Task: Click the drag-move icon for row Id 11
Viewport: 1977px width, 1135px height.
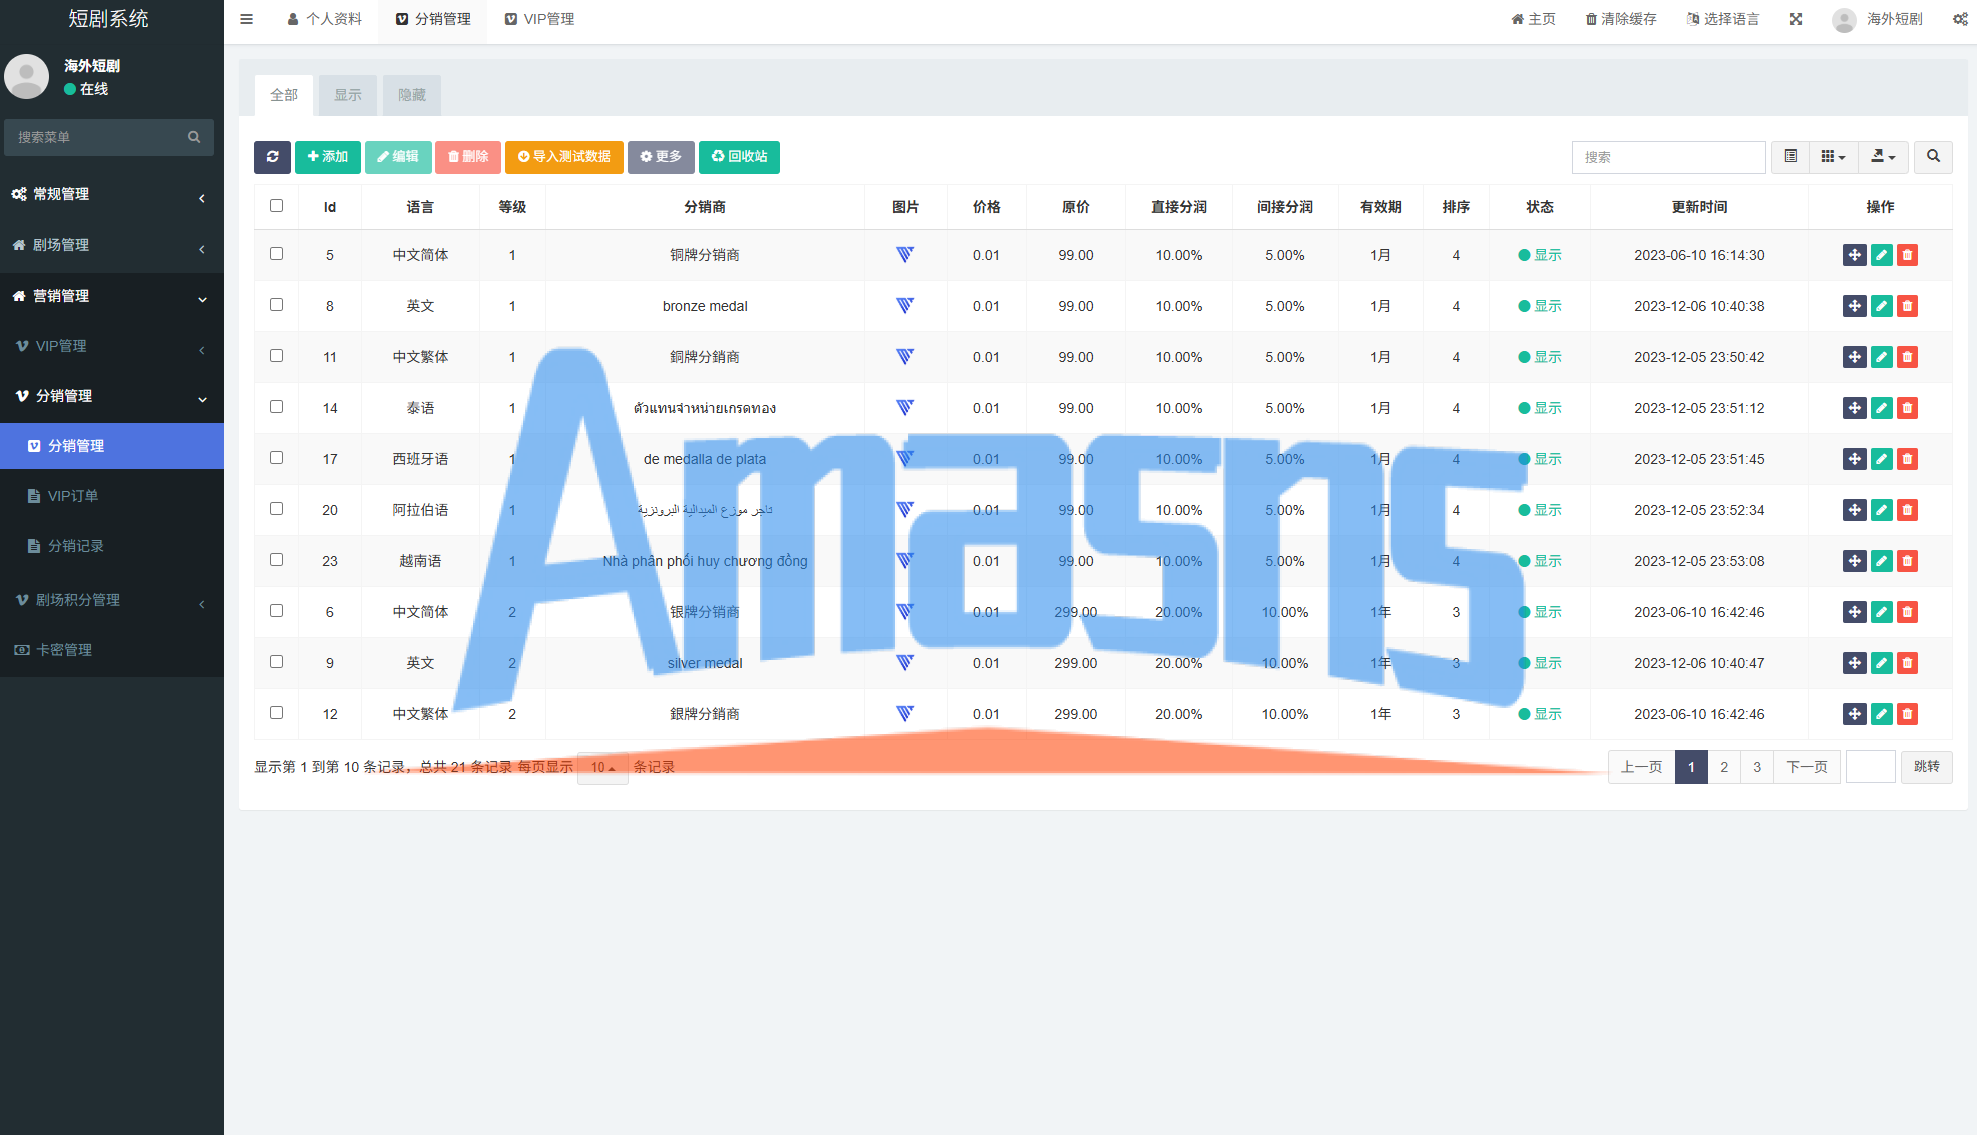Action: (x=1854, y=357)
